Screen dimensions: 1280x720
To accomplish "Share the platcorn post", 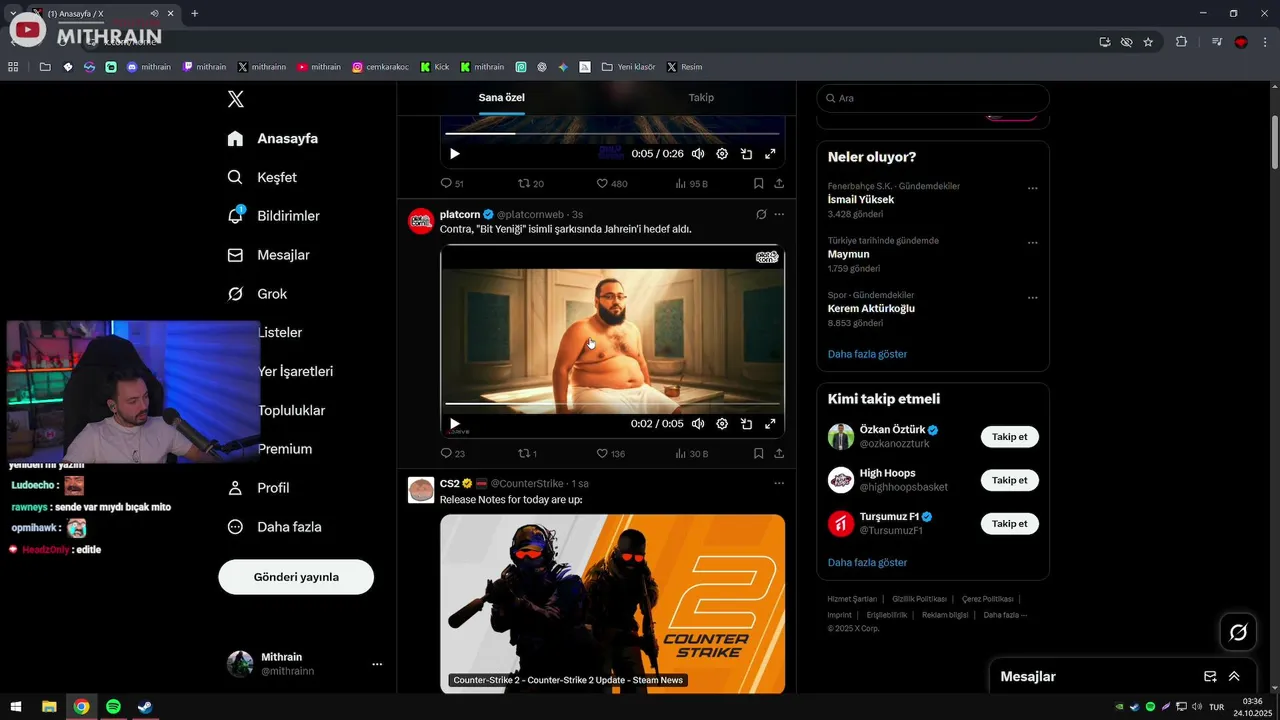I will pyautogui.click(x=779, y=453).
